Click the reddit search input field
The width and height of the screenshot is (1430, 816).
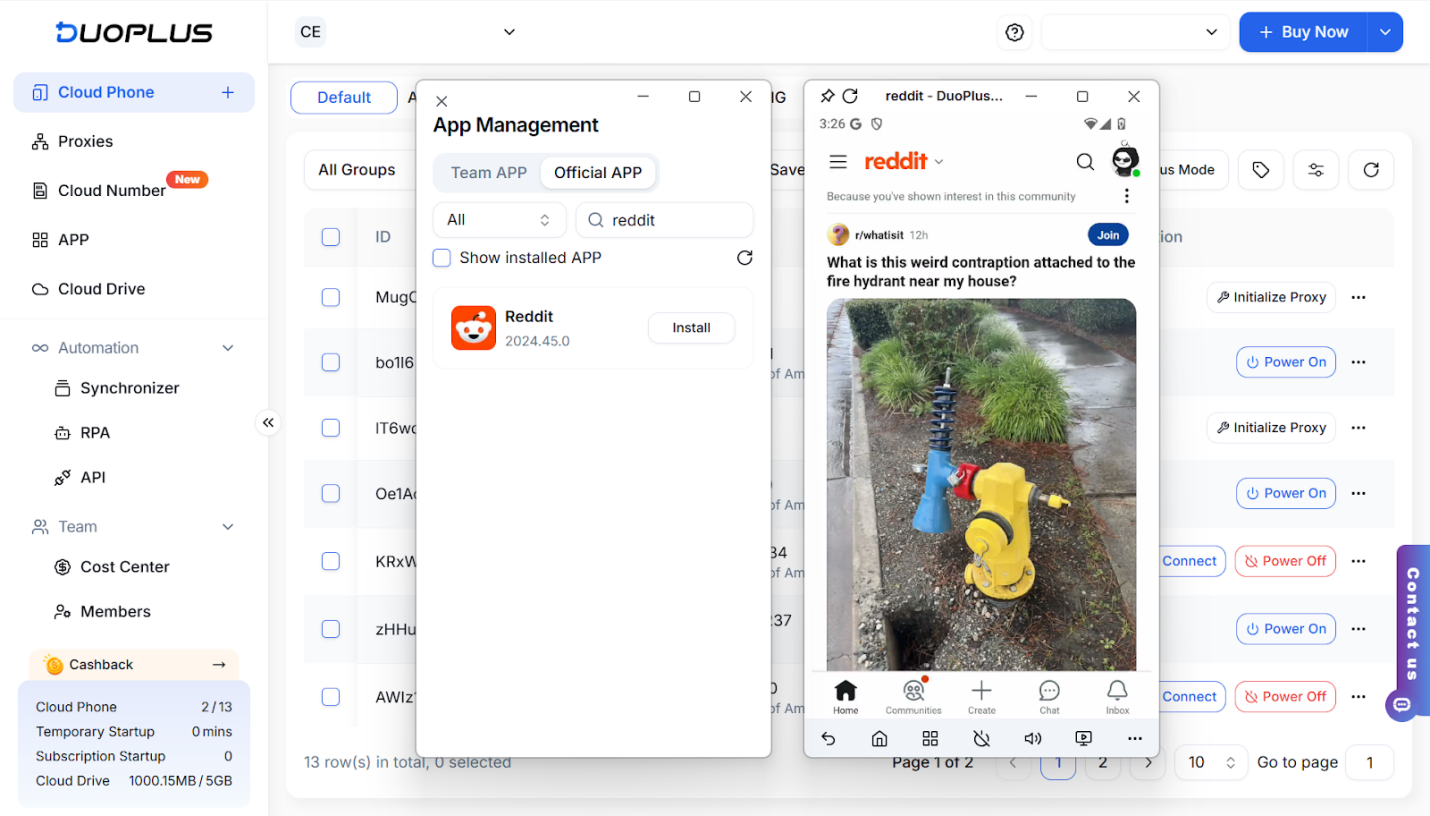[676, 220]
